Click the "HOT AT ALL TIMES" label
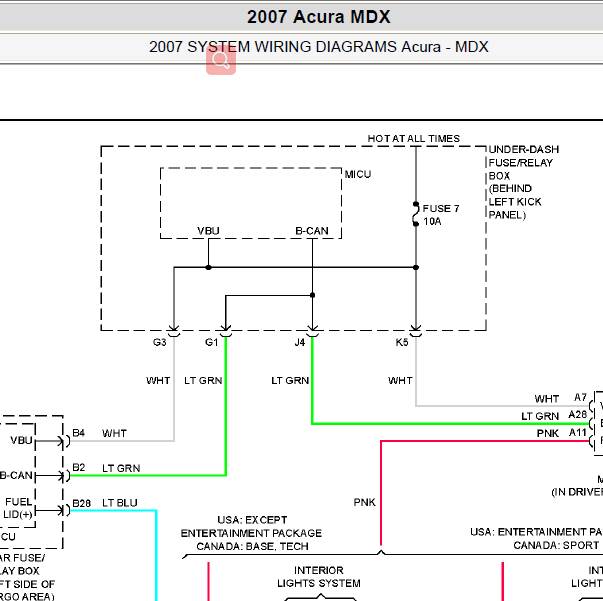 413,138
